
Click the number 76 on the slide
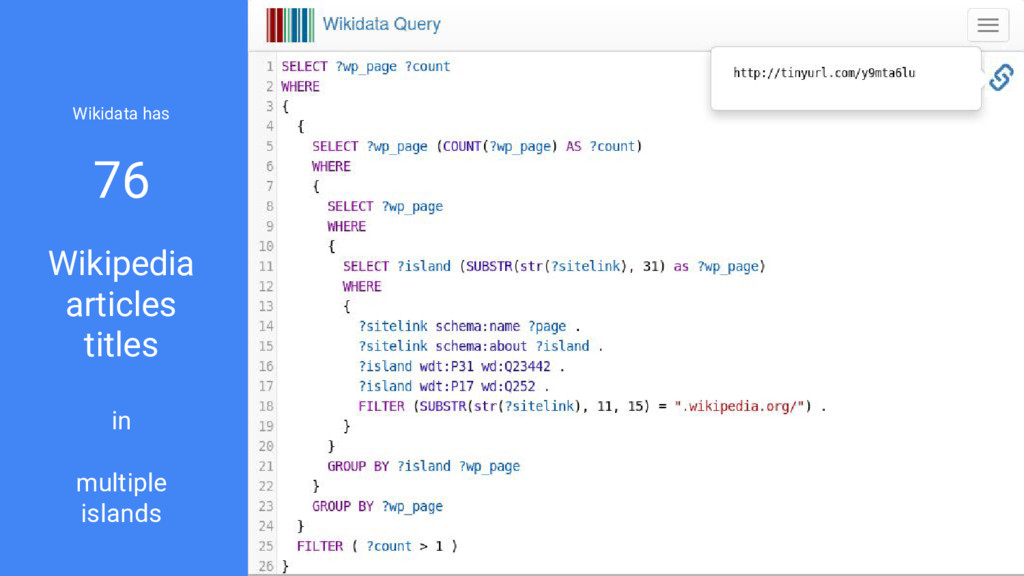(121, 180)
